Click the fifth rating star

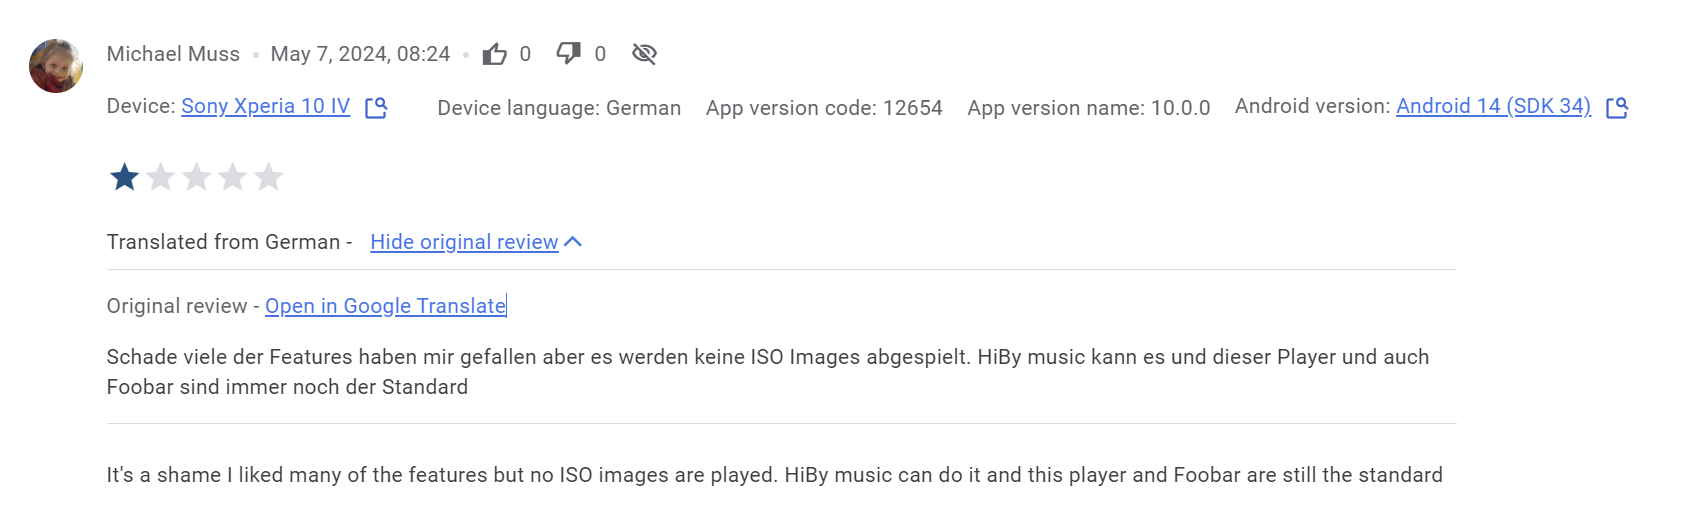coord(269,177)
